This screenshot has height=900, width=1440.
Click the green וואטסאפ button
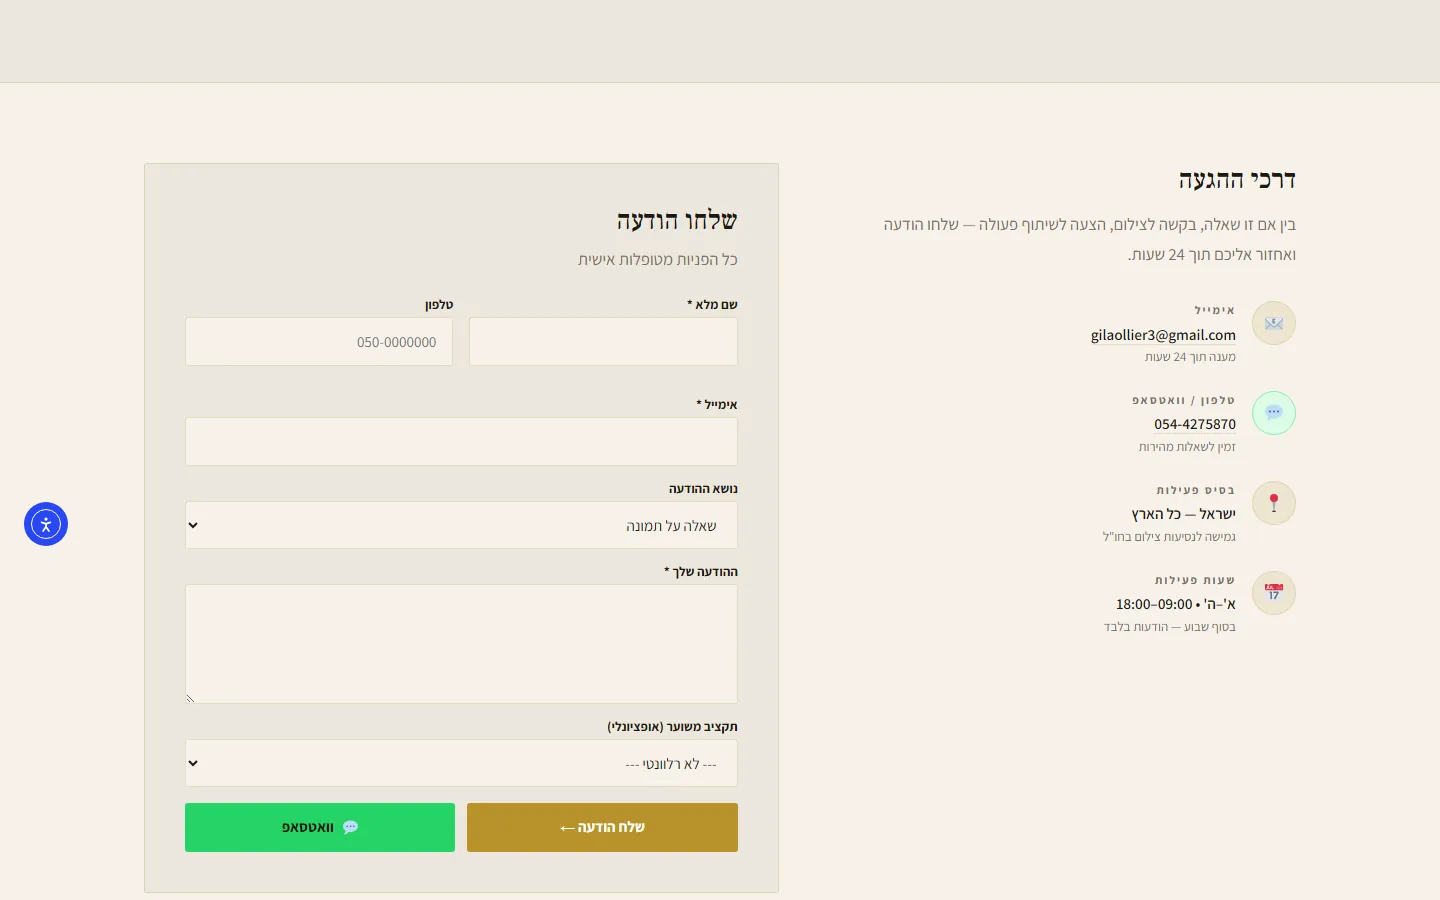pyautogui.click(x=320, y=827)
